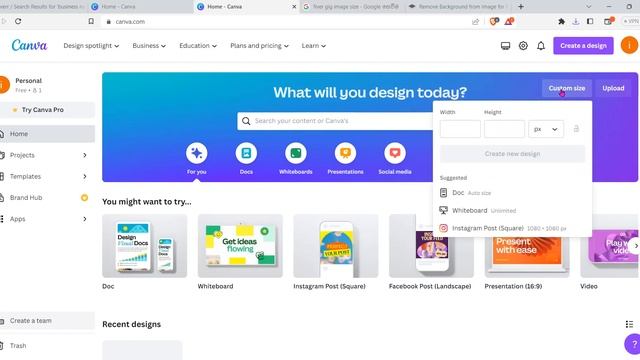This screenshot has width=640, height=360.
Task: Open the Instagram Post (Square) thumbnail
Action: click(336, 246)
